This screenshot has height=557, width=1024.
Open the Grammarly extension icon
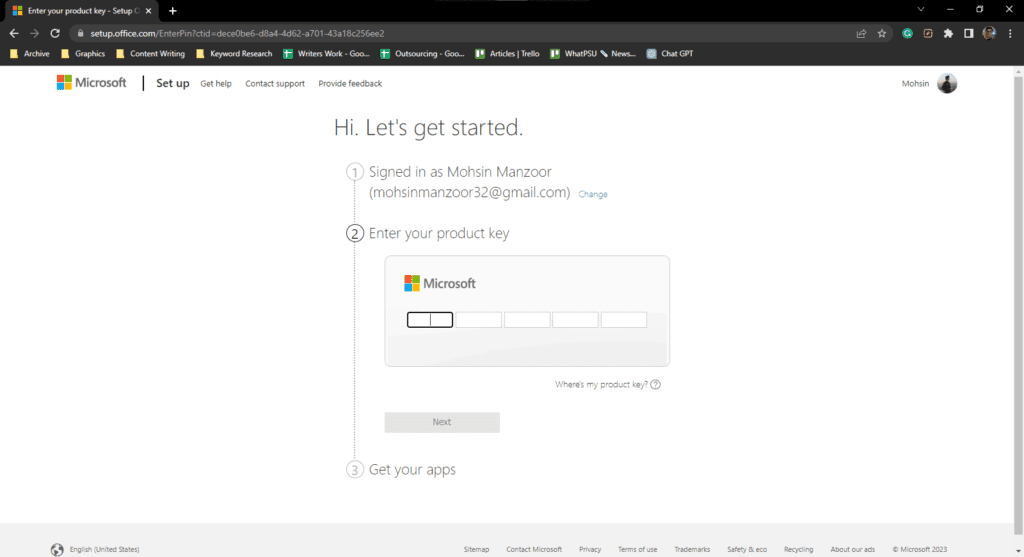908,33
